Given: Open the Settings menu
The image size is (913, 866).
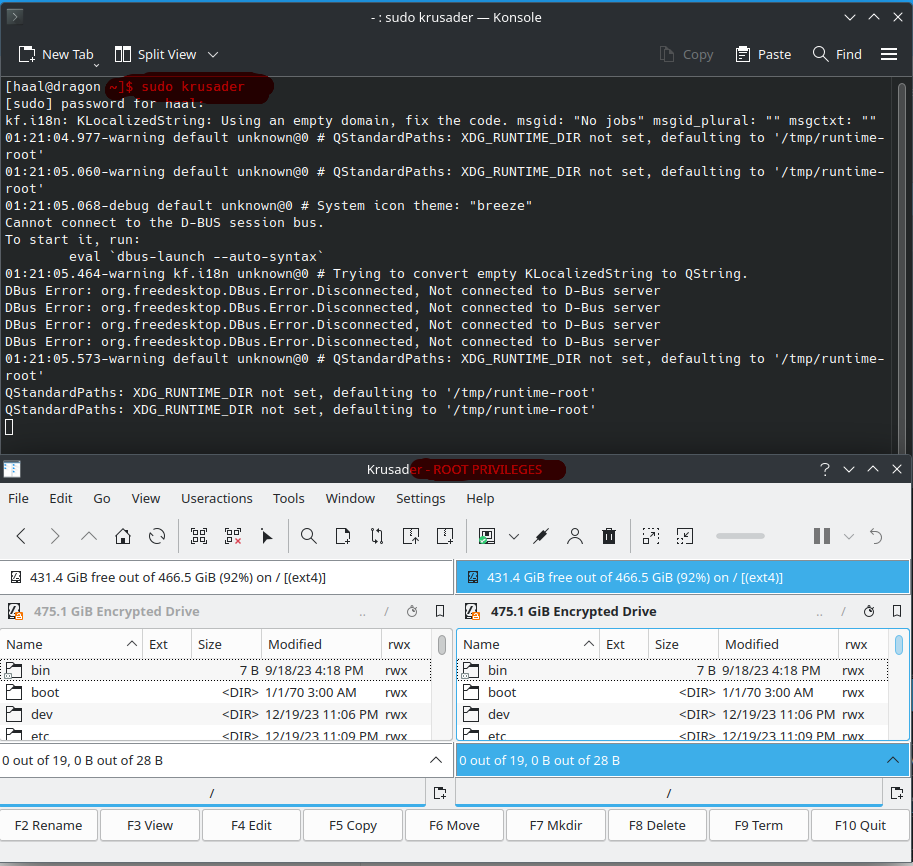Looking at the screenshot, I should click(420, 499).
